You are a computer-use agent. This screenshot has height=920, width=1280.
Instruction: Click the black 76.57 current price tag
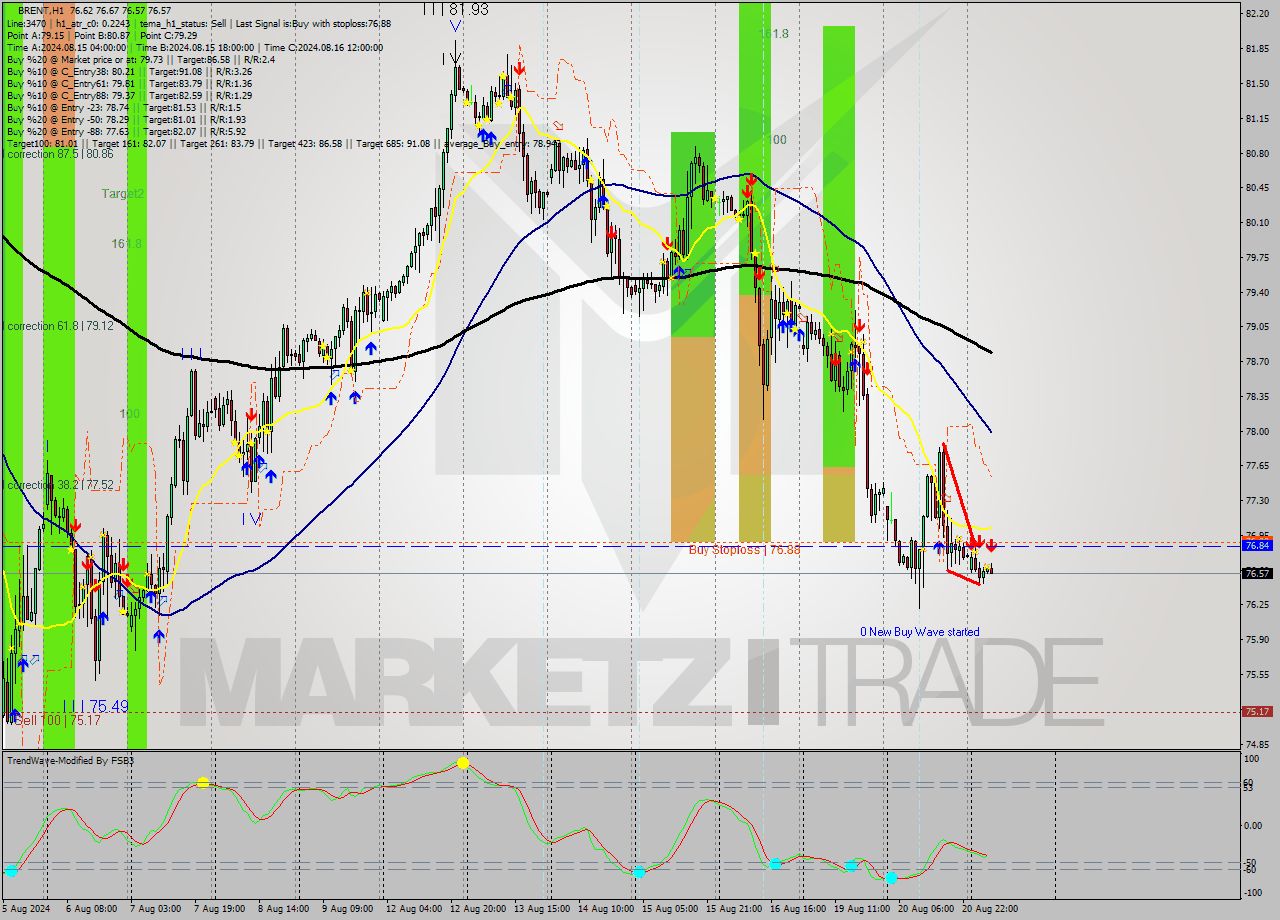tap(1256, 573)
